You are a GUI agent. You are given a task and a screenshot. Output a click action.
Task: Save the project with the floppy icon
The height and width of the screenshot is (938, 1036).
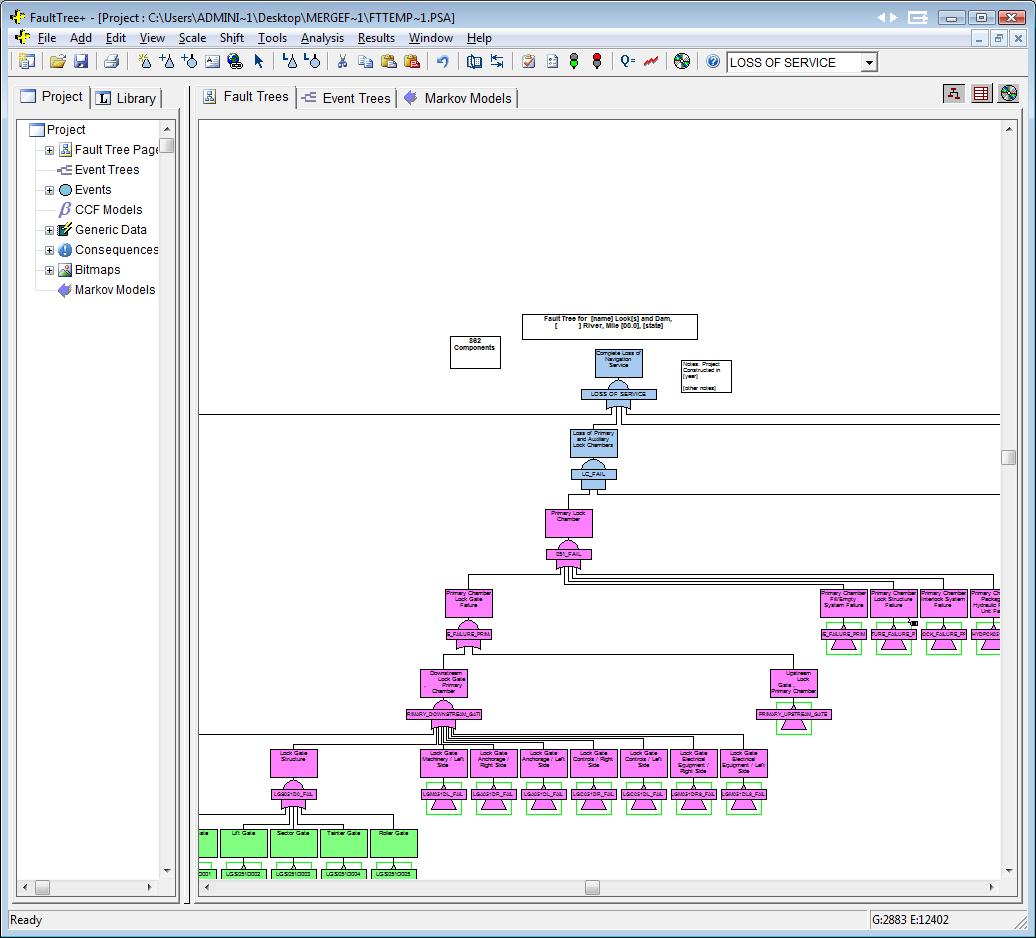tap(81, 61)
